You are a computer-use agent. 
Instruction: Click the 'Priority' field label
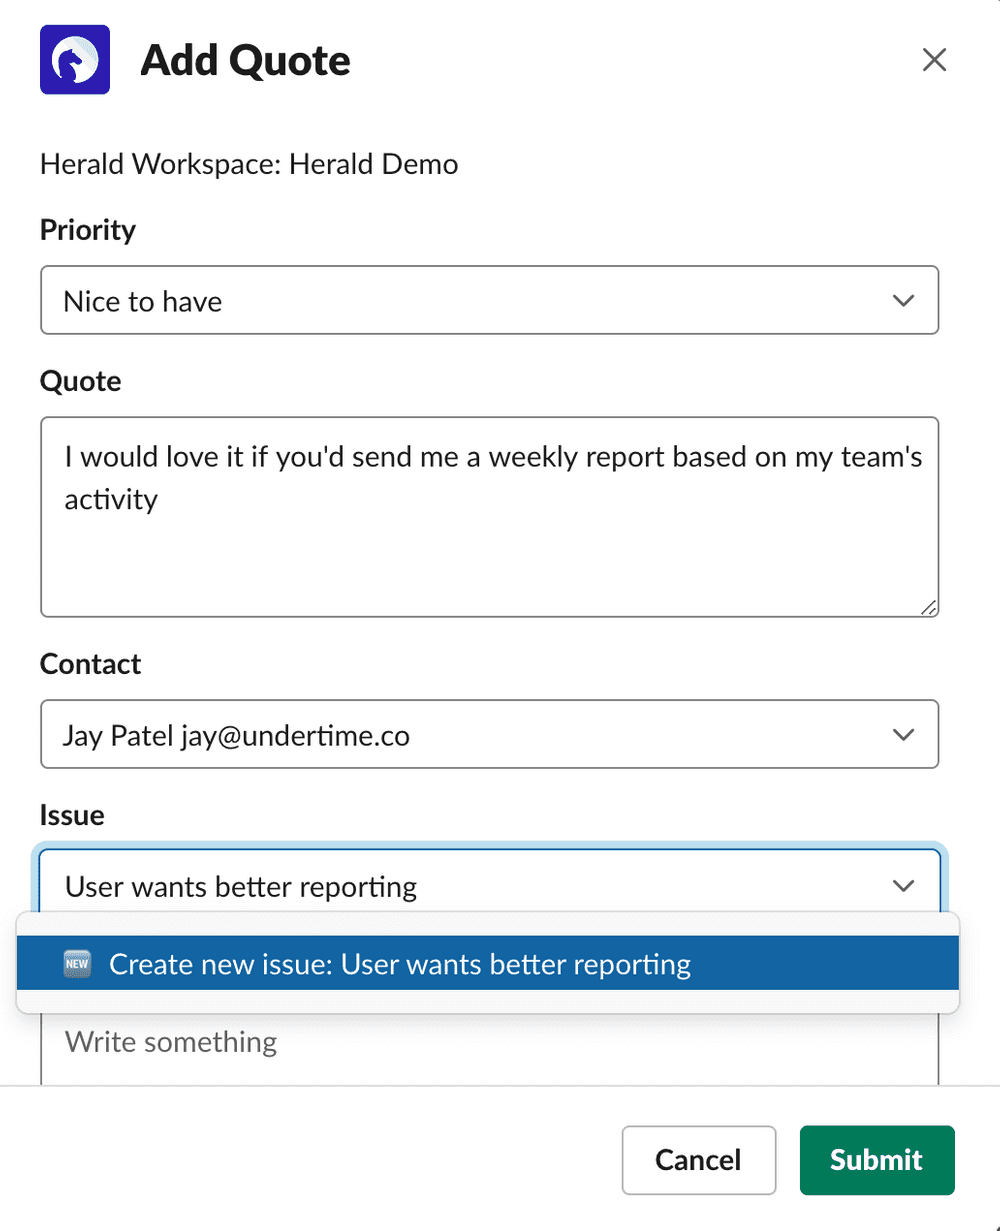[88, 230]
